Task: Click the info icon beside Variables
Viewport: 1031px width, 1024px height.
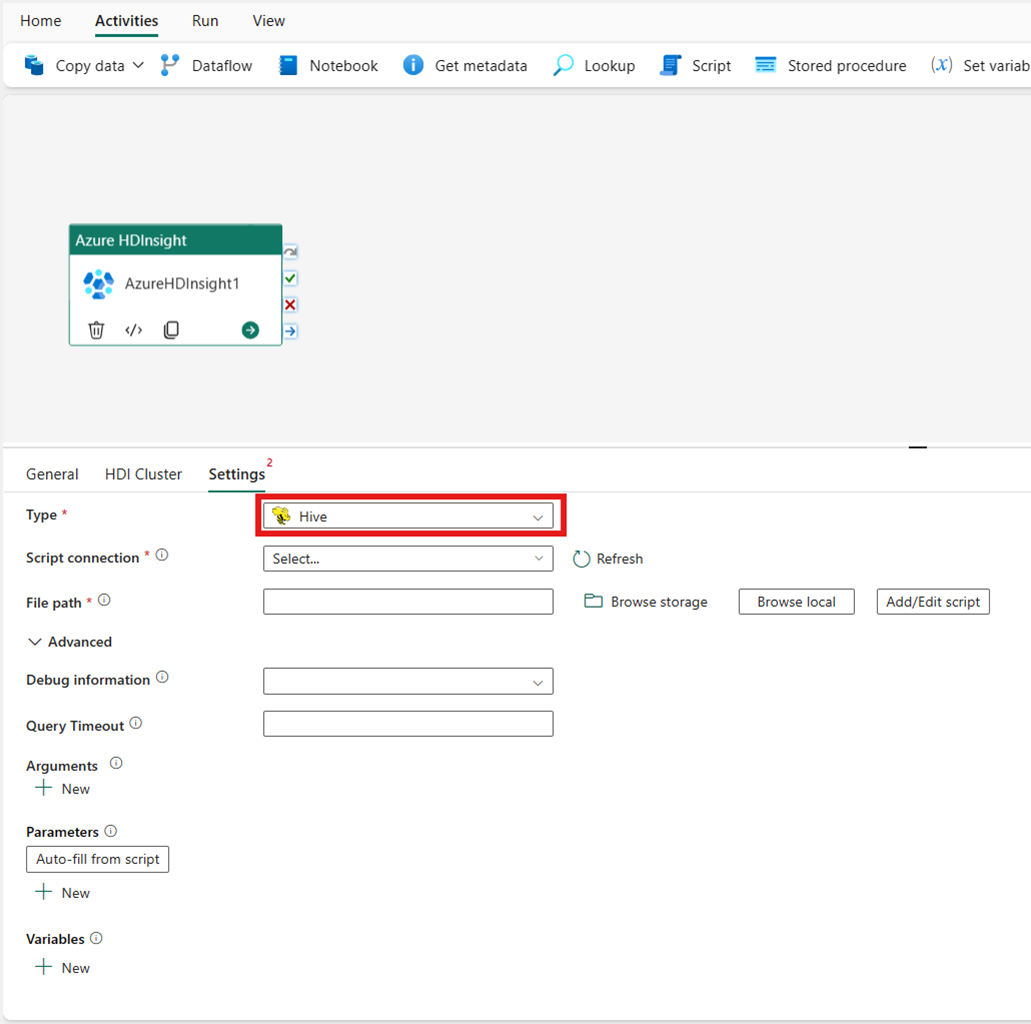Action: (96, 939)
